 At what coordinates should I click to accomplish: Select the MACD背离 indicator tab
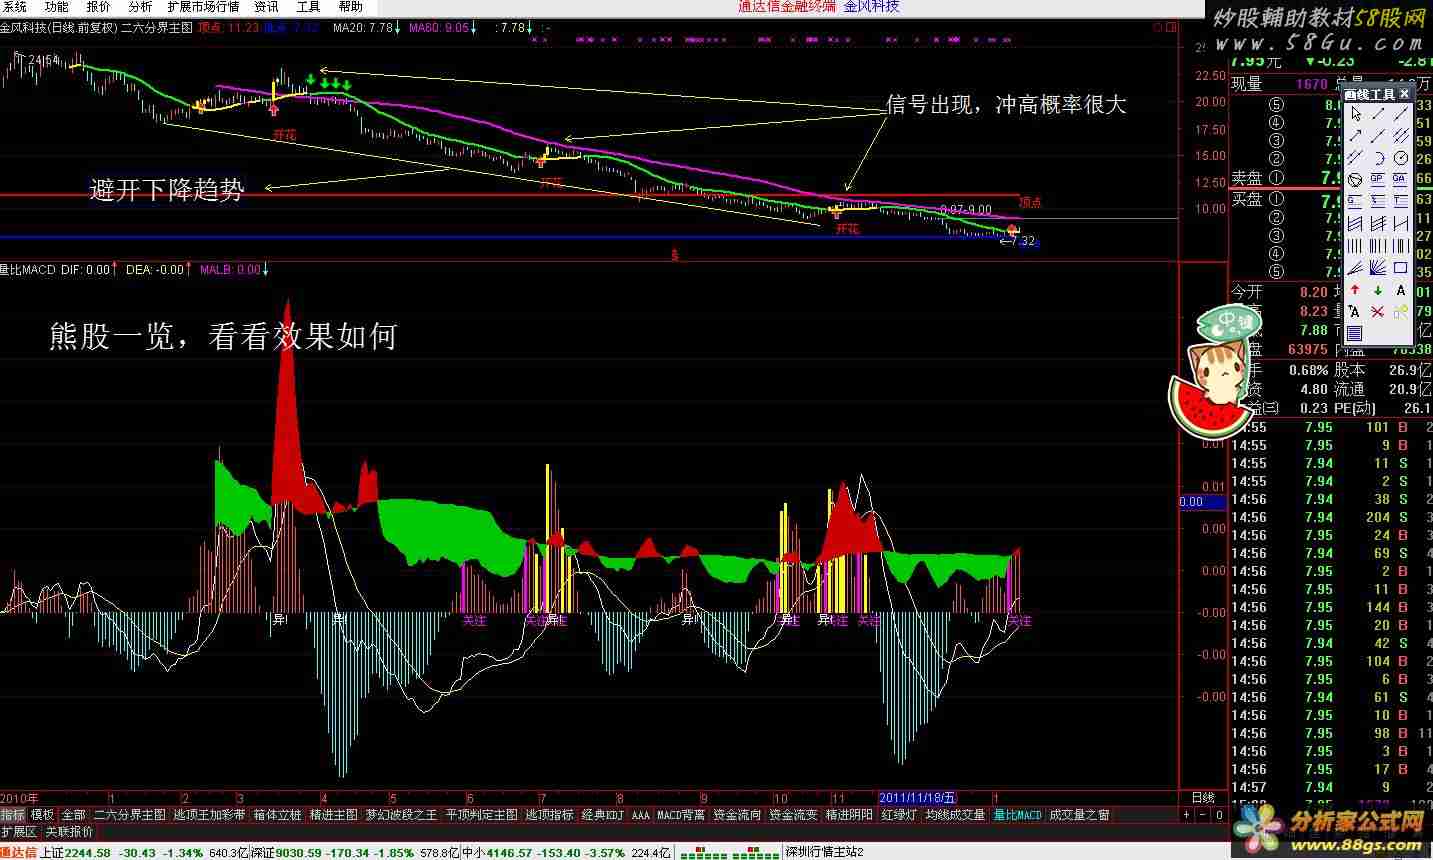click(681, 815)
